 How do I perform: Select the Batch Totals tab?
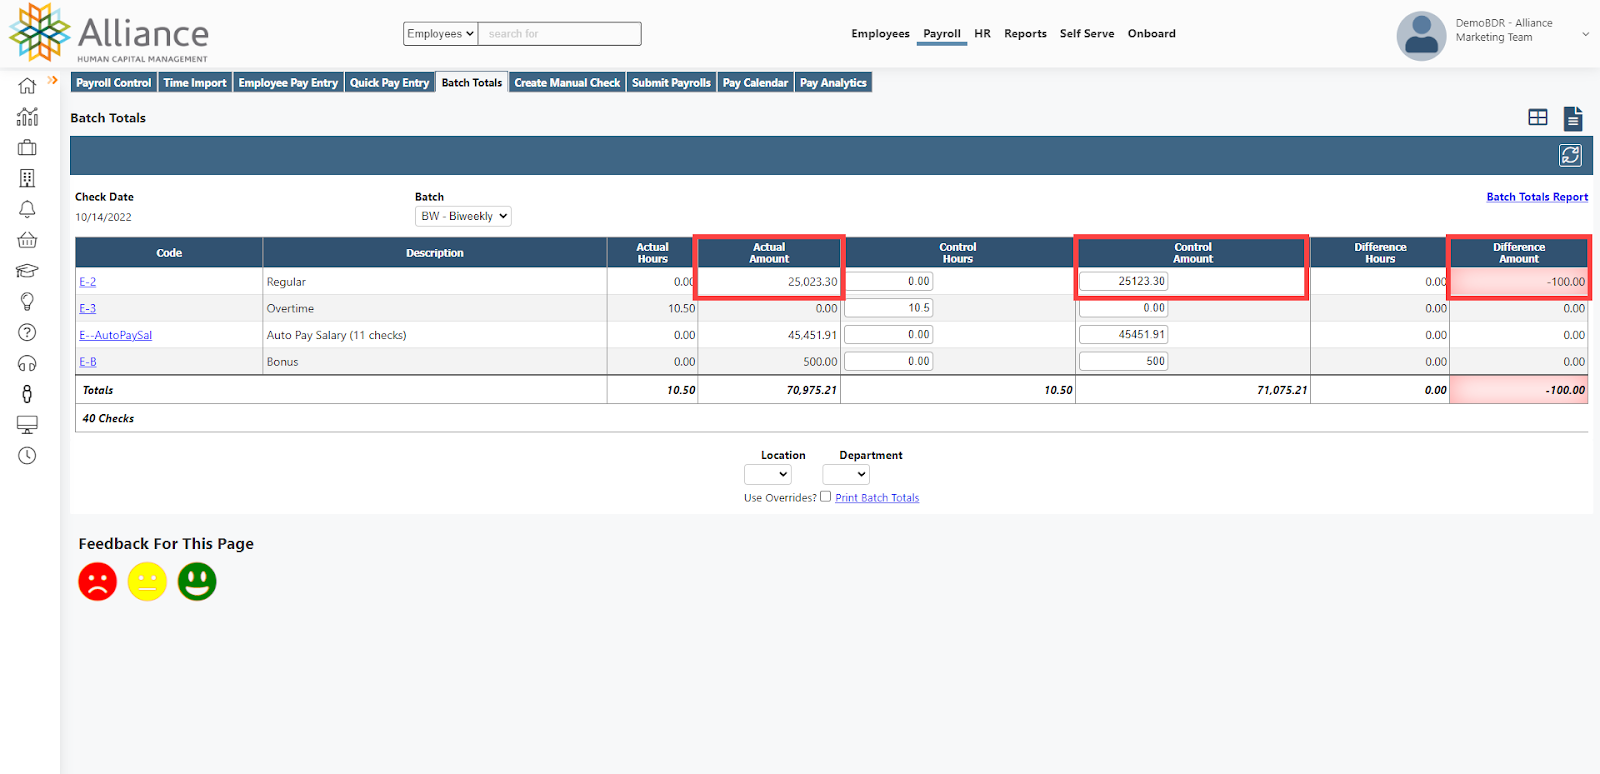click(x=472, y=83)
